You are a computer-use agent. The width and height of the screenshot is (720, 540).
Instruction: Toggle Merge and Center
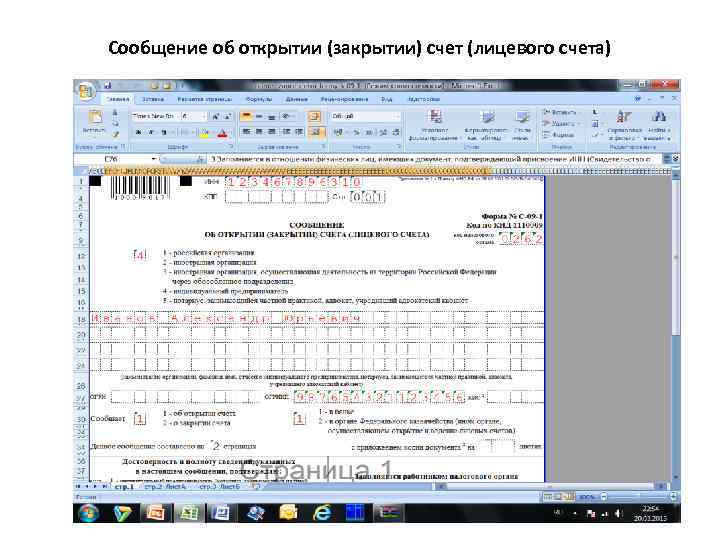click(x=316, y=132)
